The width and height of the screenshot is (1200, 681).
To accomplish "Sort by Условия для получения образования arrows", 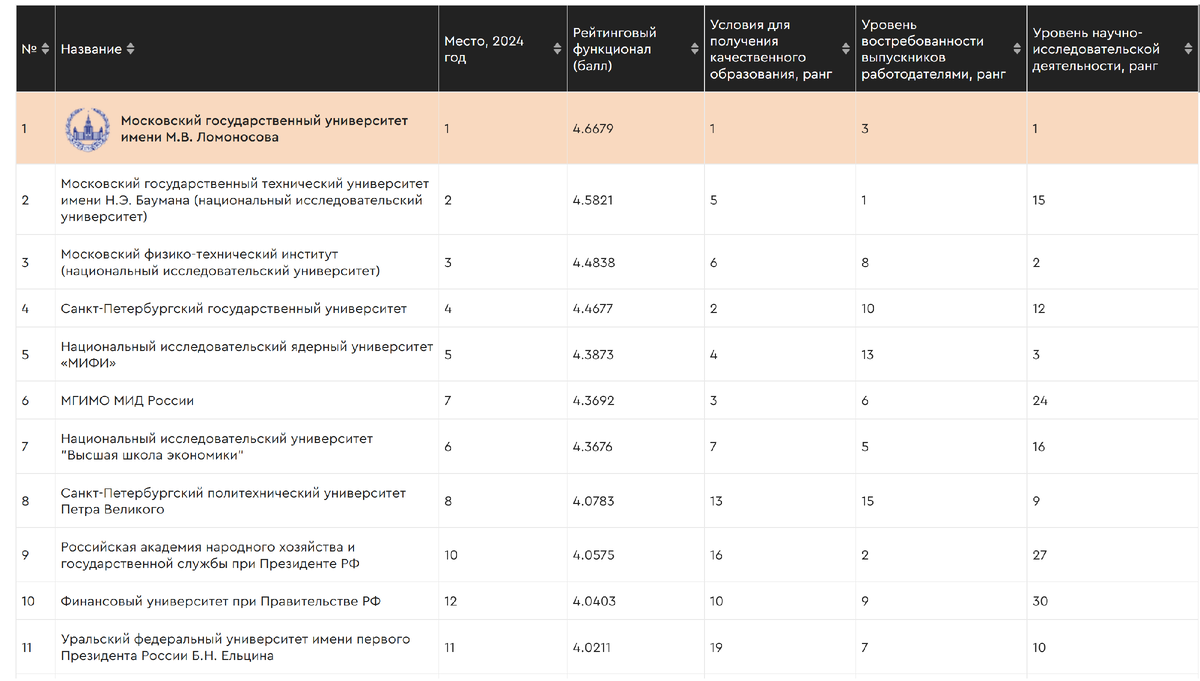I will tap(846, 49).
